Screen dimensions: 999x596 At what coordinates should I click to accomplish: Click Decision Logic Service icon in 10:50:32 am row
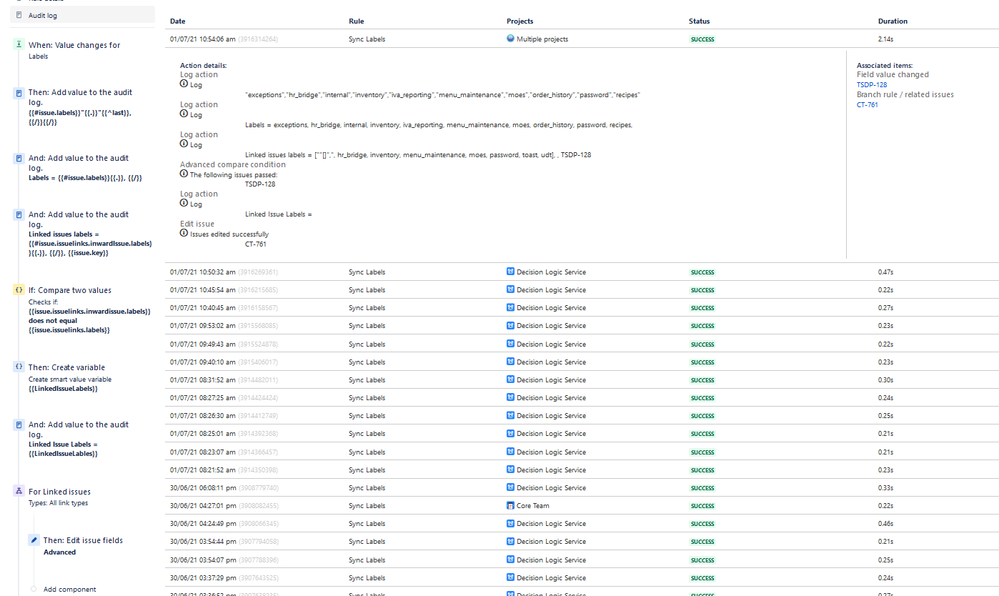[x=510, y=272]
